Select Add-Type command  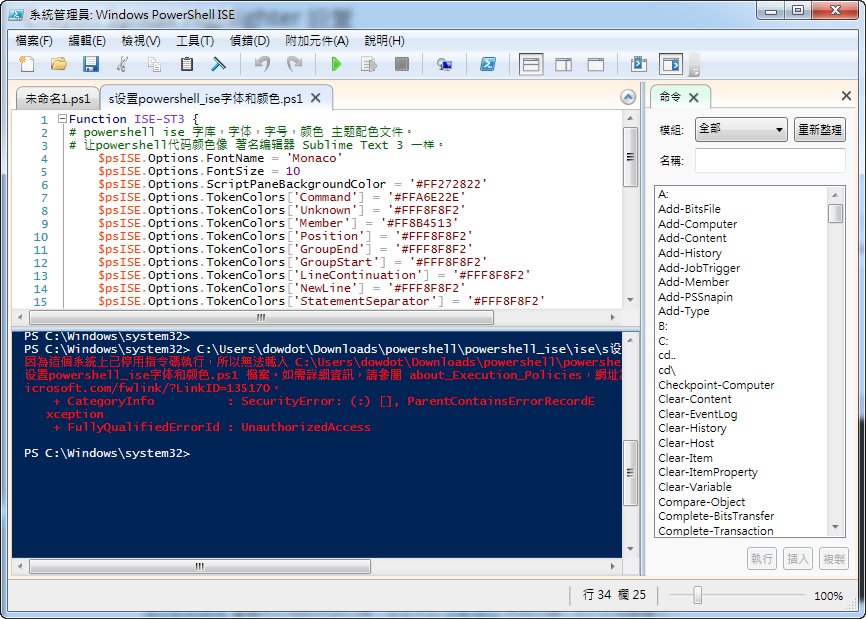[684, 311]
